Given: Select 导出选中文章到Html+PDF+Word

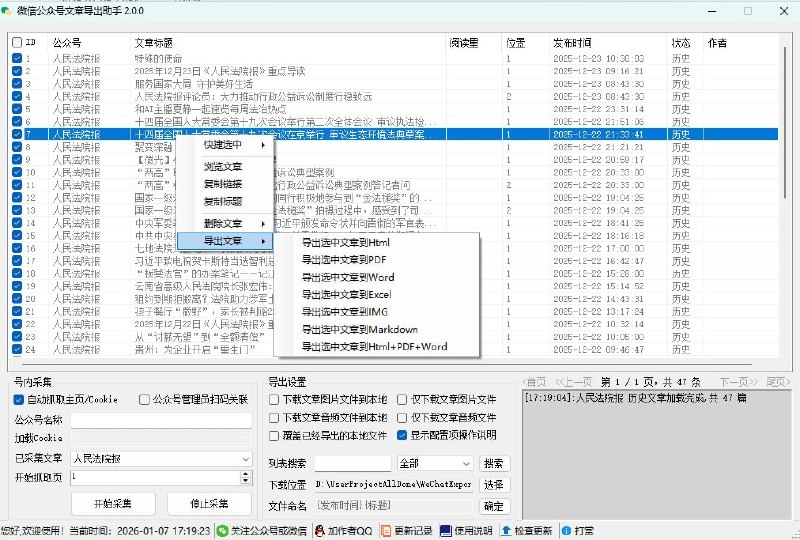Looking at the screenshot, I should click(377, 347).
